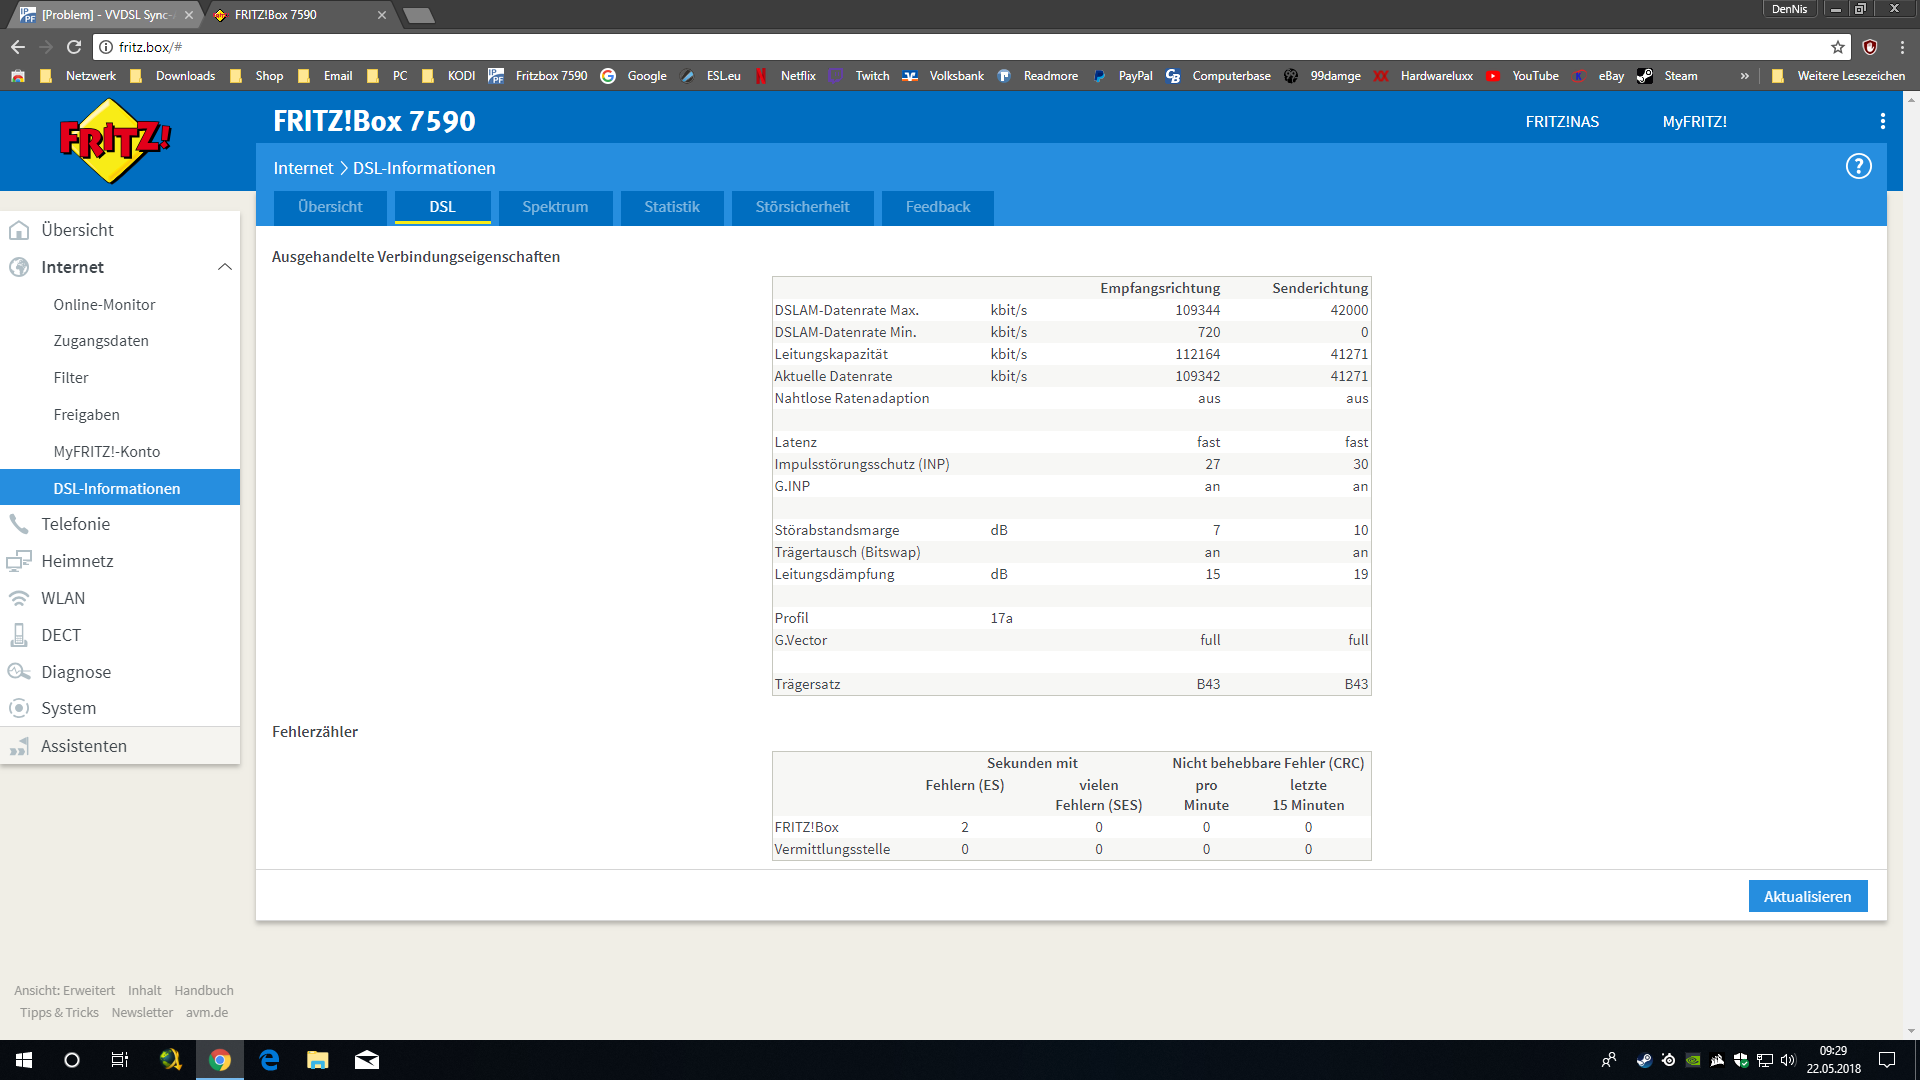Bookmark page with the star icon

[x=1837, y=47]
